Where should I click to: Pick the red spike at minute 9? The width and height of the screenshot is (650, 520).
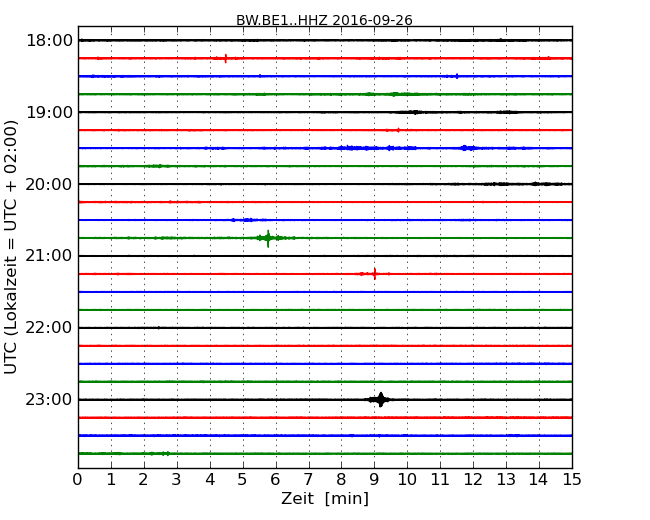[375, 274]
